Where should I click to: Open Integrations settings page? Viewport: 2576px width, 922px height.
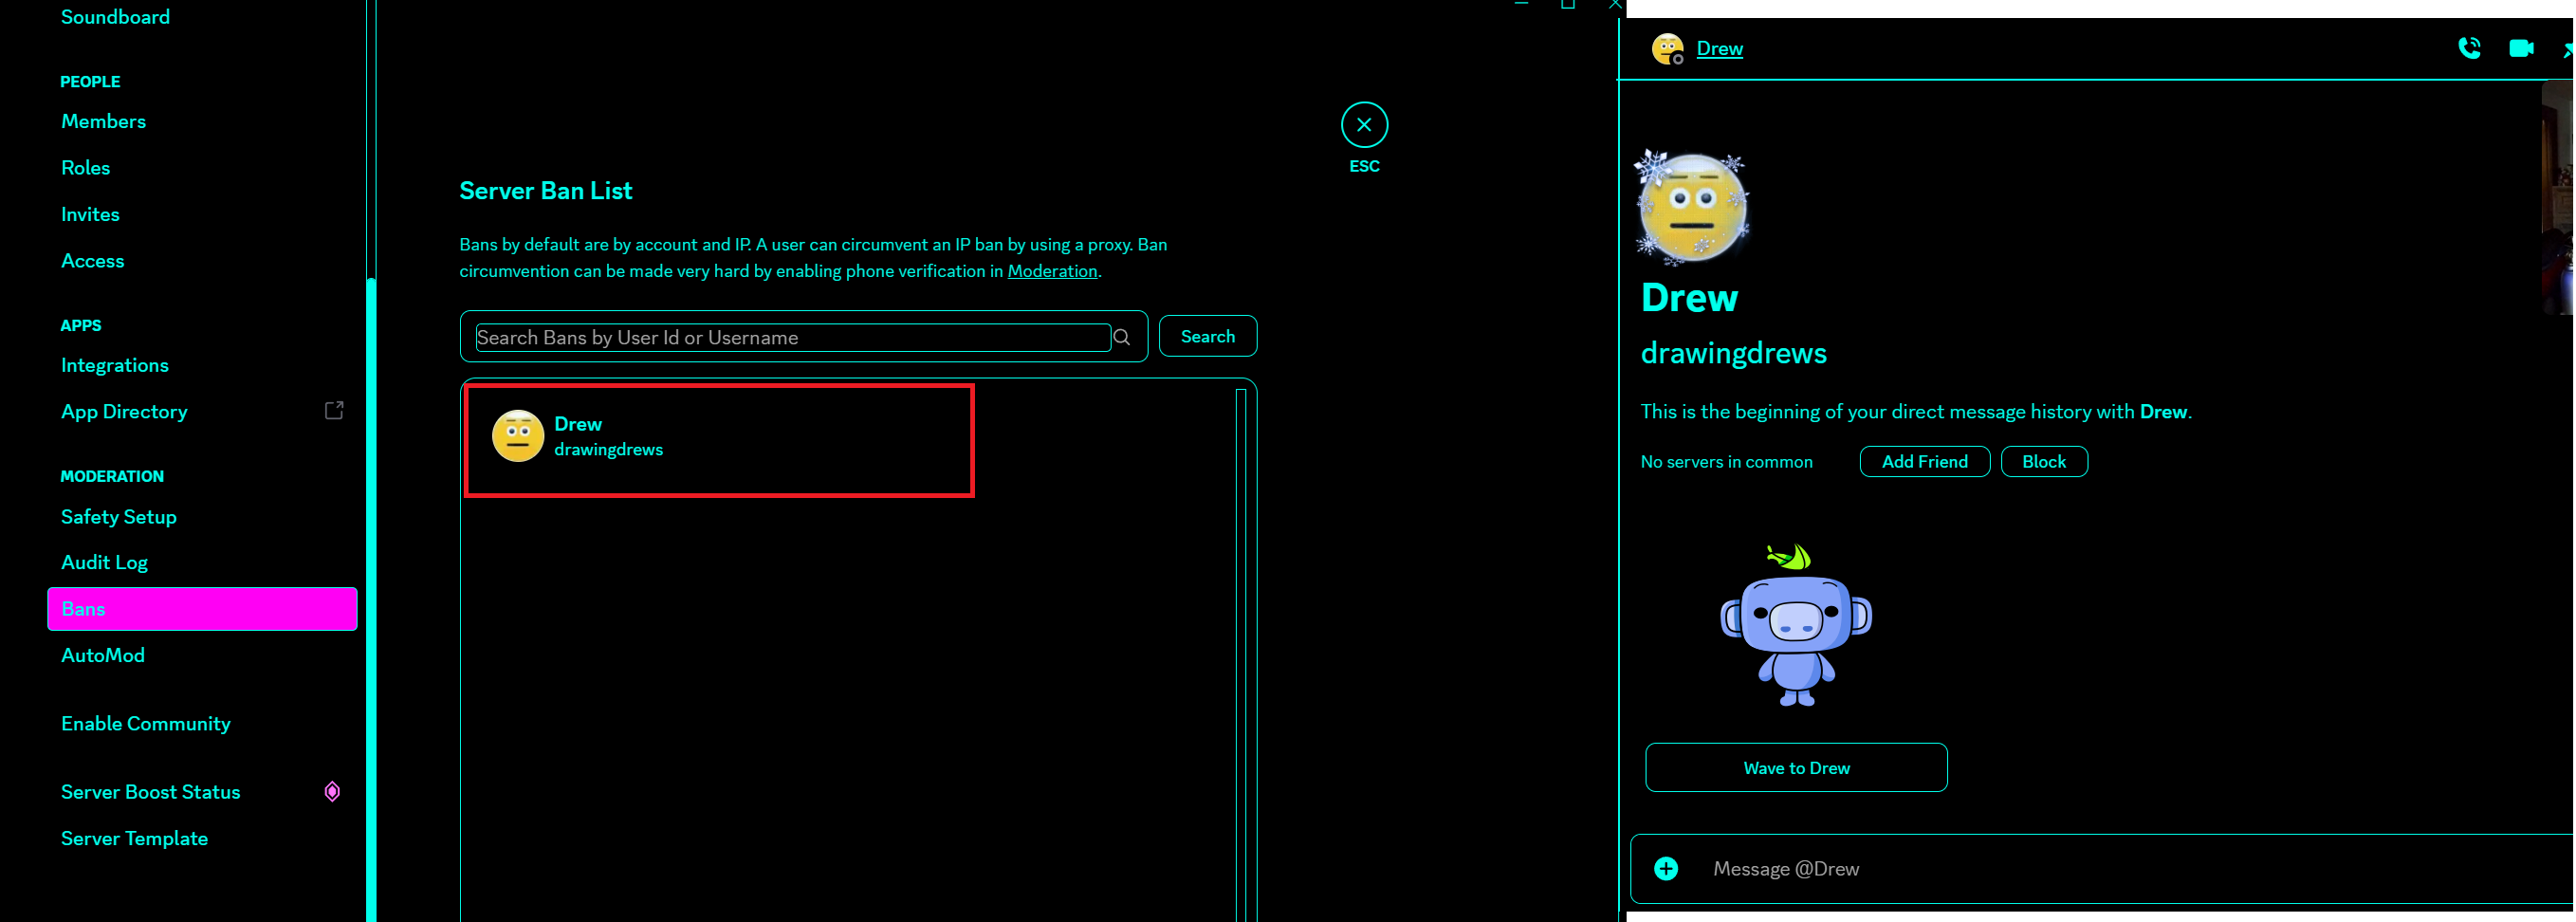coord(114,365)
